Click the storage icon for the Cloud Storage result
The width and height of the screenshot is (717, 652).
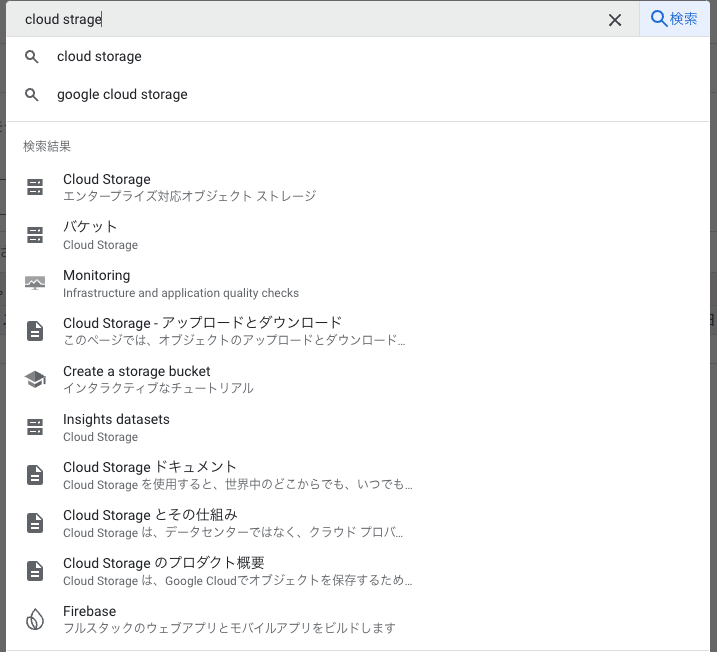35,187
